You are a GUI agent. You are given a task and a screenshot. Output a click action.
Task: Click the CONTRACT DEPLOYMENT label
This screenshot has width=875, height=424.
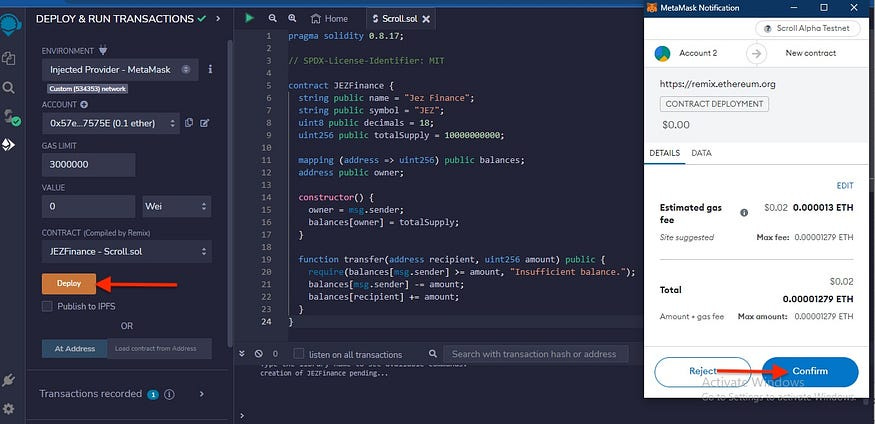pos(714,104)
